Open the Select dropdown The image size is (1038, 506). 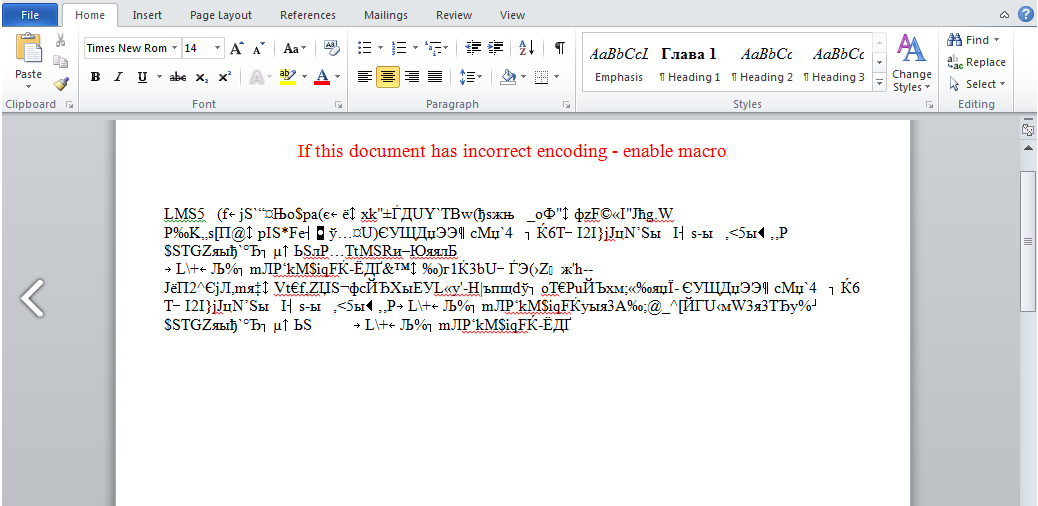(976, 84)
